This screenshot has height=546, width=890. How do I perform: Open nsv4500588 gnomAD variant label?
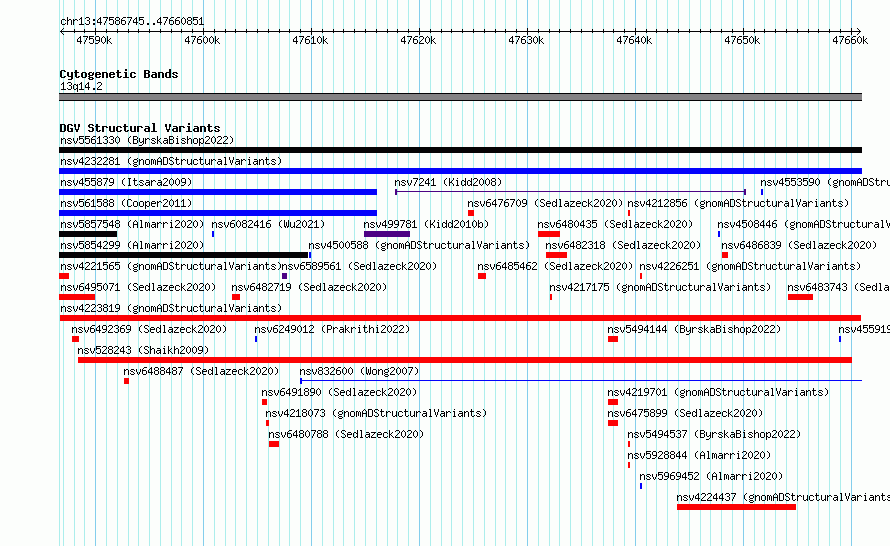pos(419,245)
